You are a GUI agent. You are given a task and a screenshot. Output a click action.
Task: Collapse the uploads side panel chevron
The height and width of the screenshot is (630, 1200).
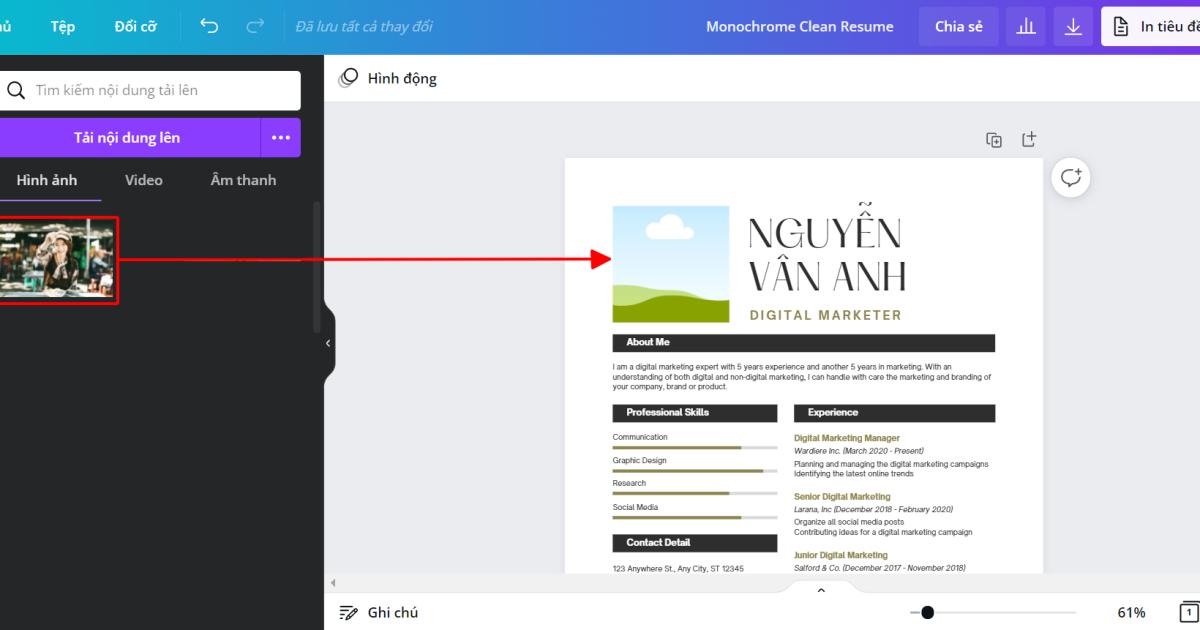click(327, 343)
